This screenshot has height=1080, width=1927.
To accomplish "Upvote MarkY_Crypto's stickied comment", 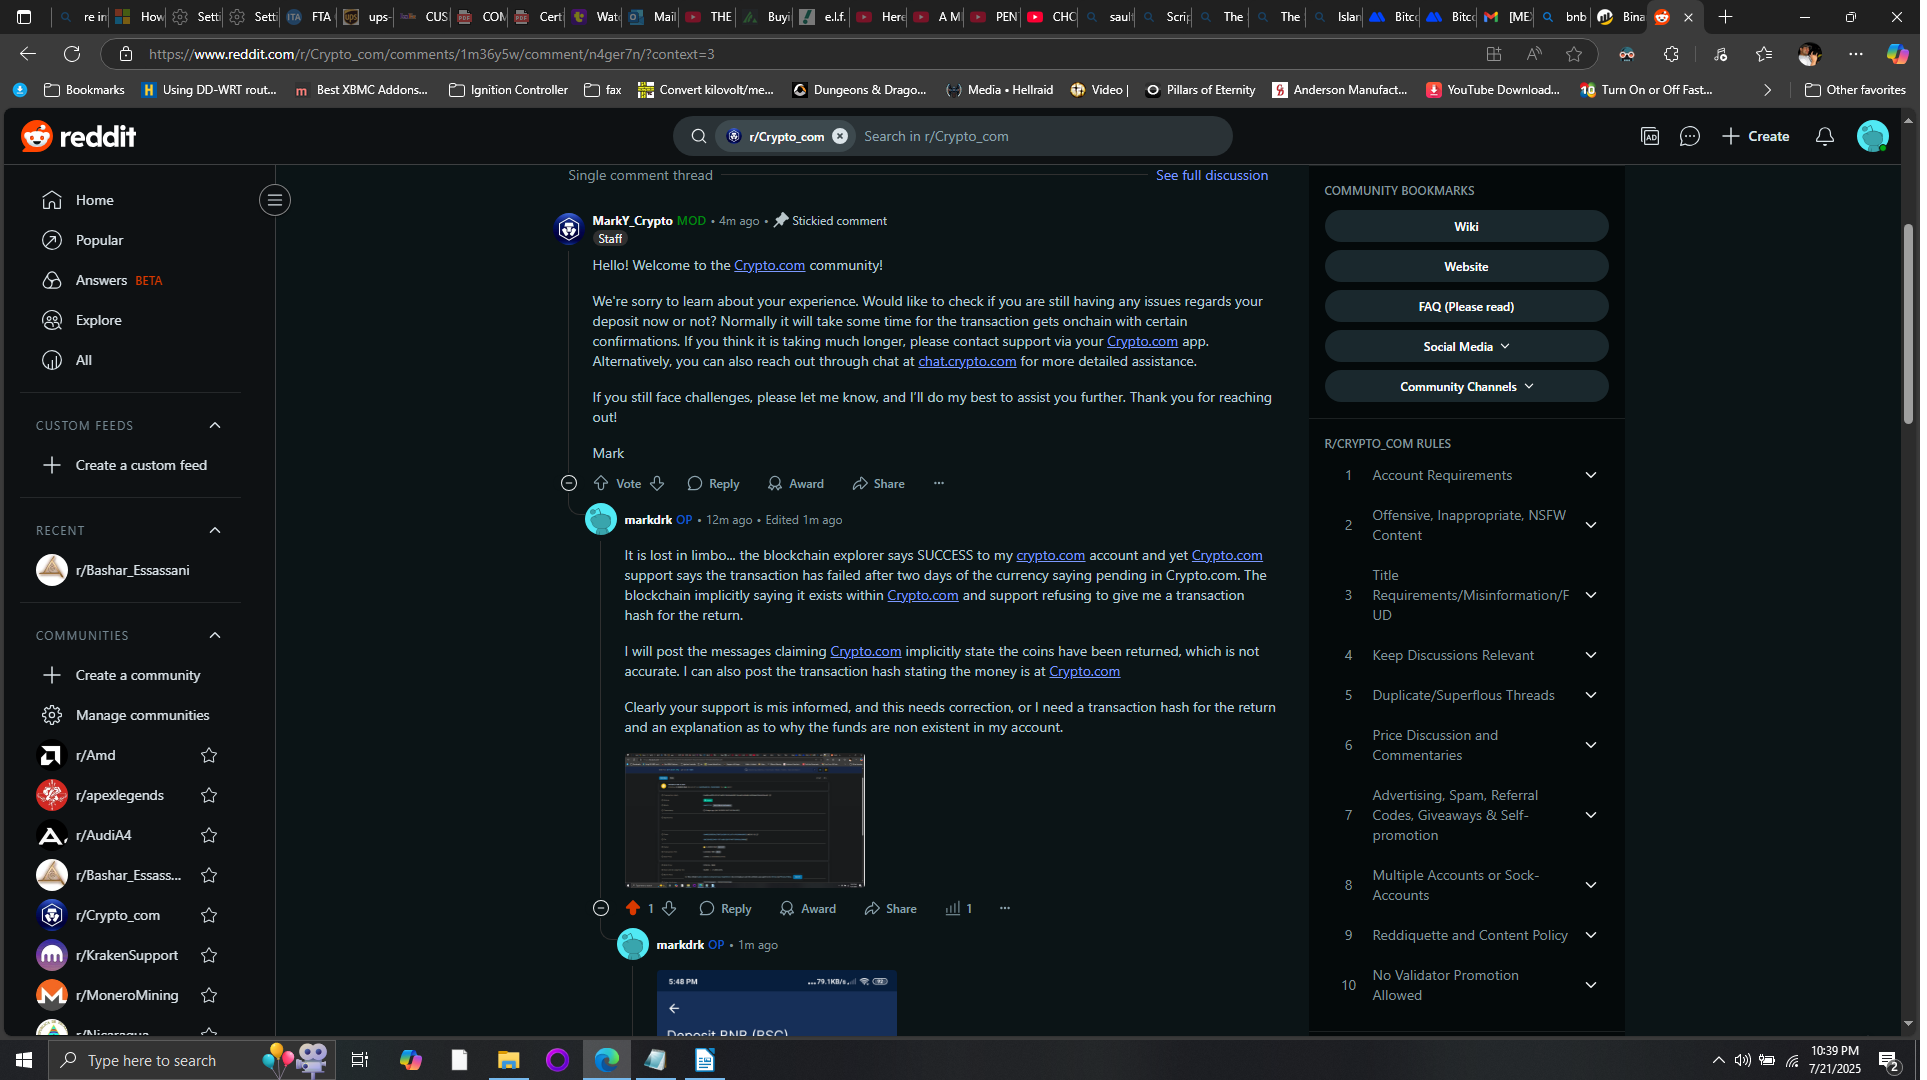I will 603,485.
